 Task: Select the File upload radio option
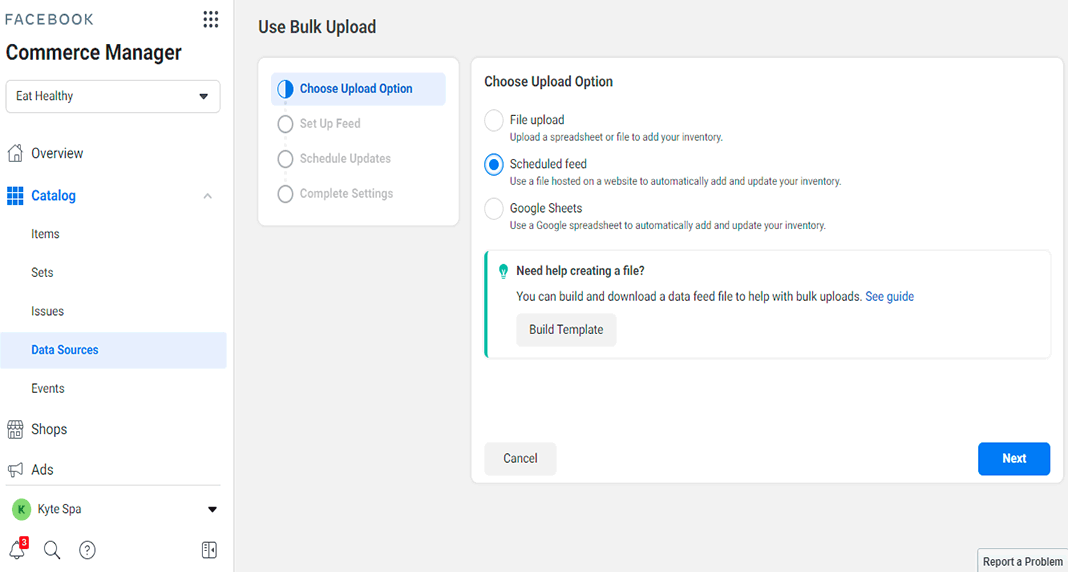(494, 121)
